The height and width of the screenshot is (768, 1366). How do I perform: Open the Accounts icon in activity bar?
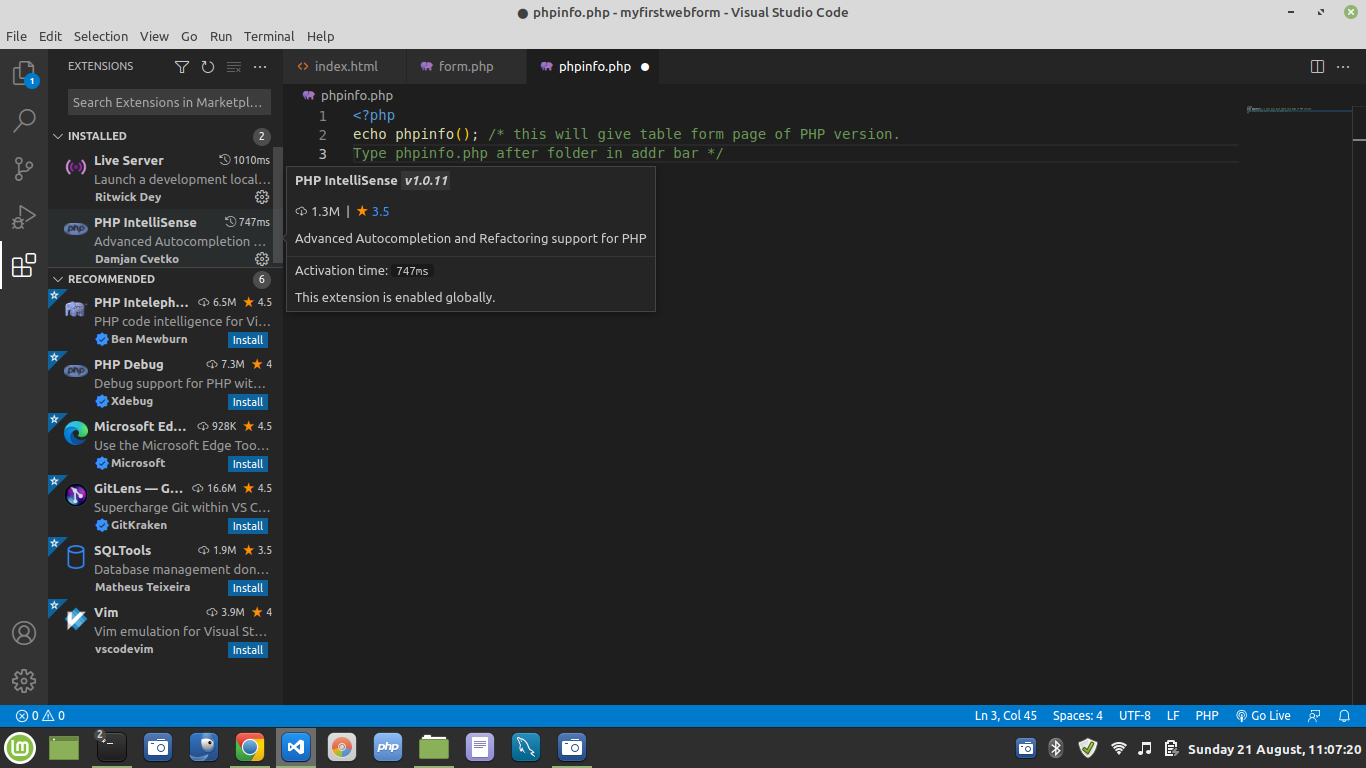coord(24,633)
